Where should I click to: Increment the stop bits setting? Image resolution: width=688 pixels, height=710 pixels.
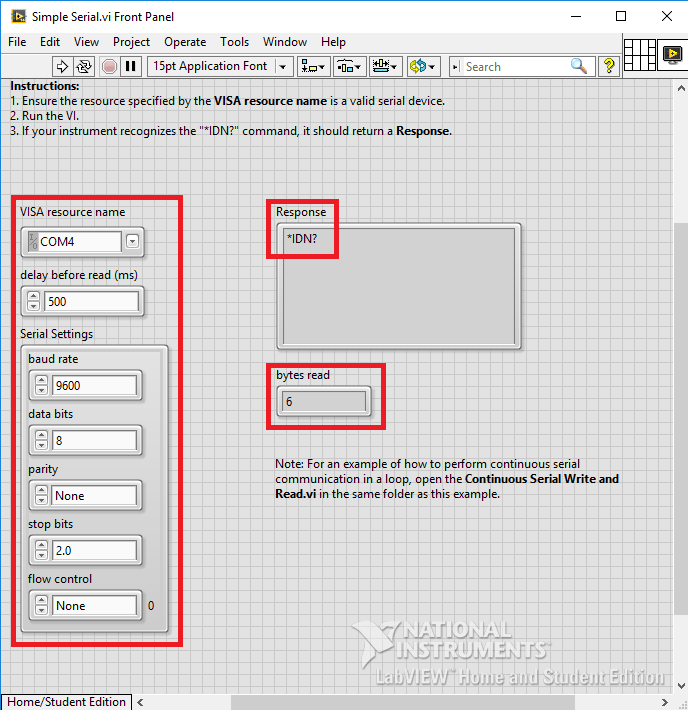(41, 545)
